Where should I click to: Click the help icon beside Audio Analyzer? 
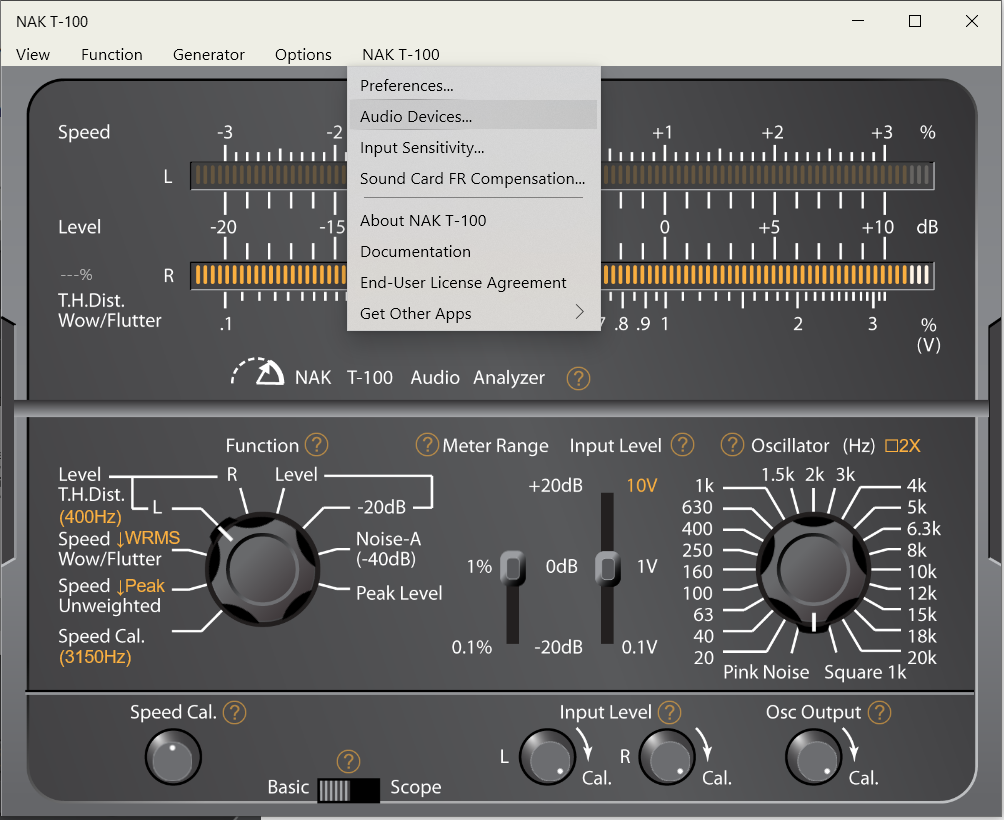coord(578,378)
